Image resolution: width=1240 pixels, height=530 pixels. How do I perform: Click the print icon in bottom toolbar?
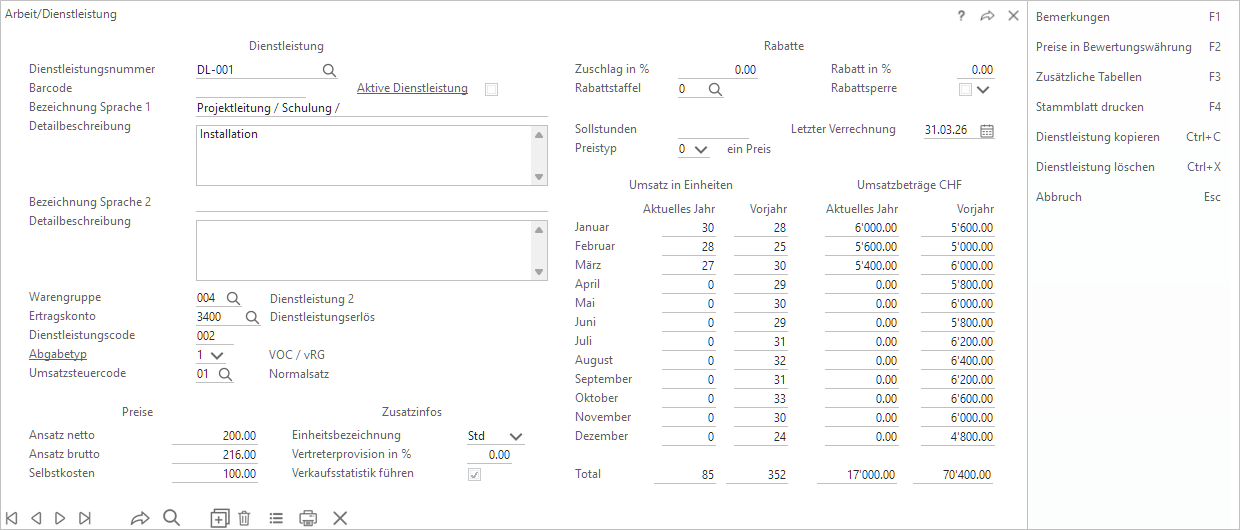[x=309, y=518]
